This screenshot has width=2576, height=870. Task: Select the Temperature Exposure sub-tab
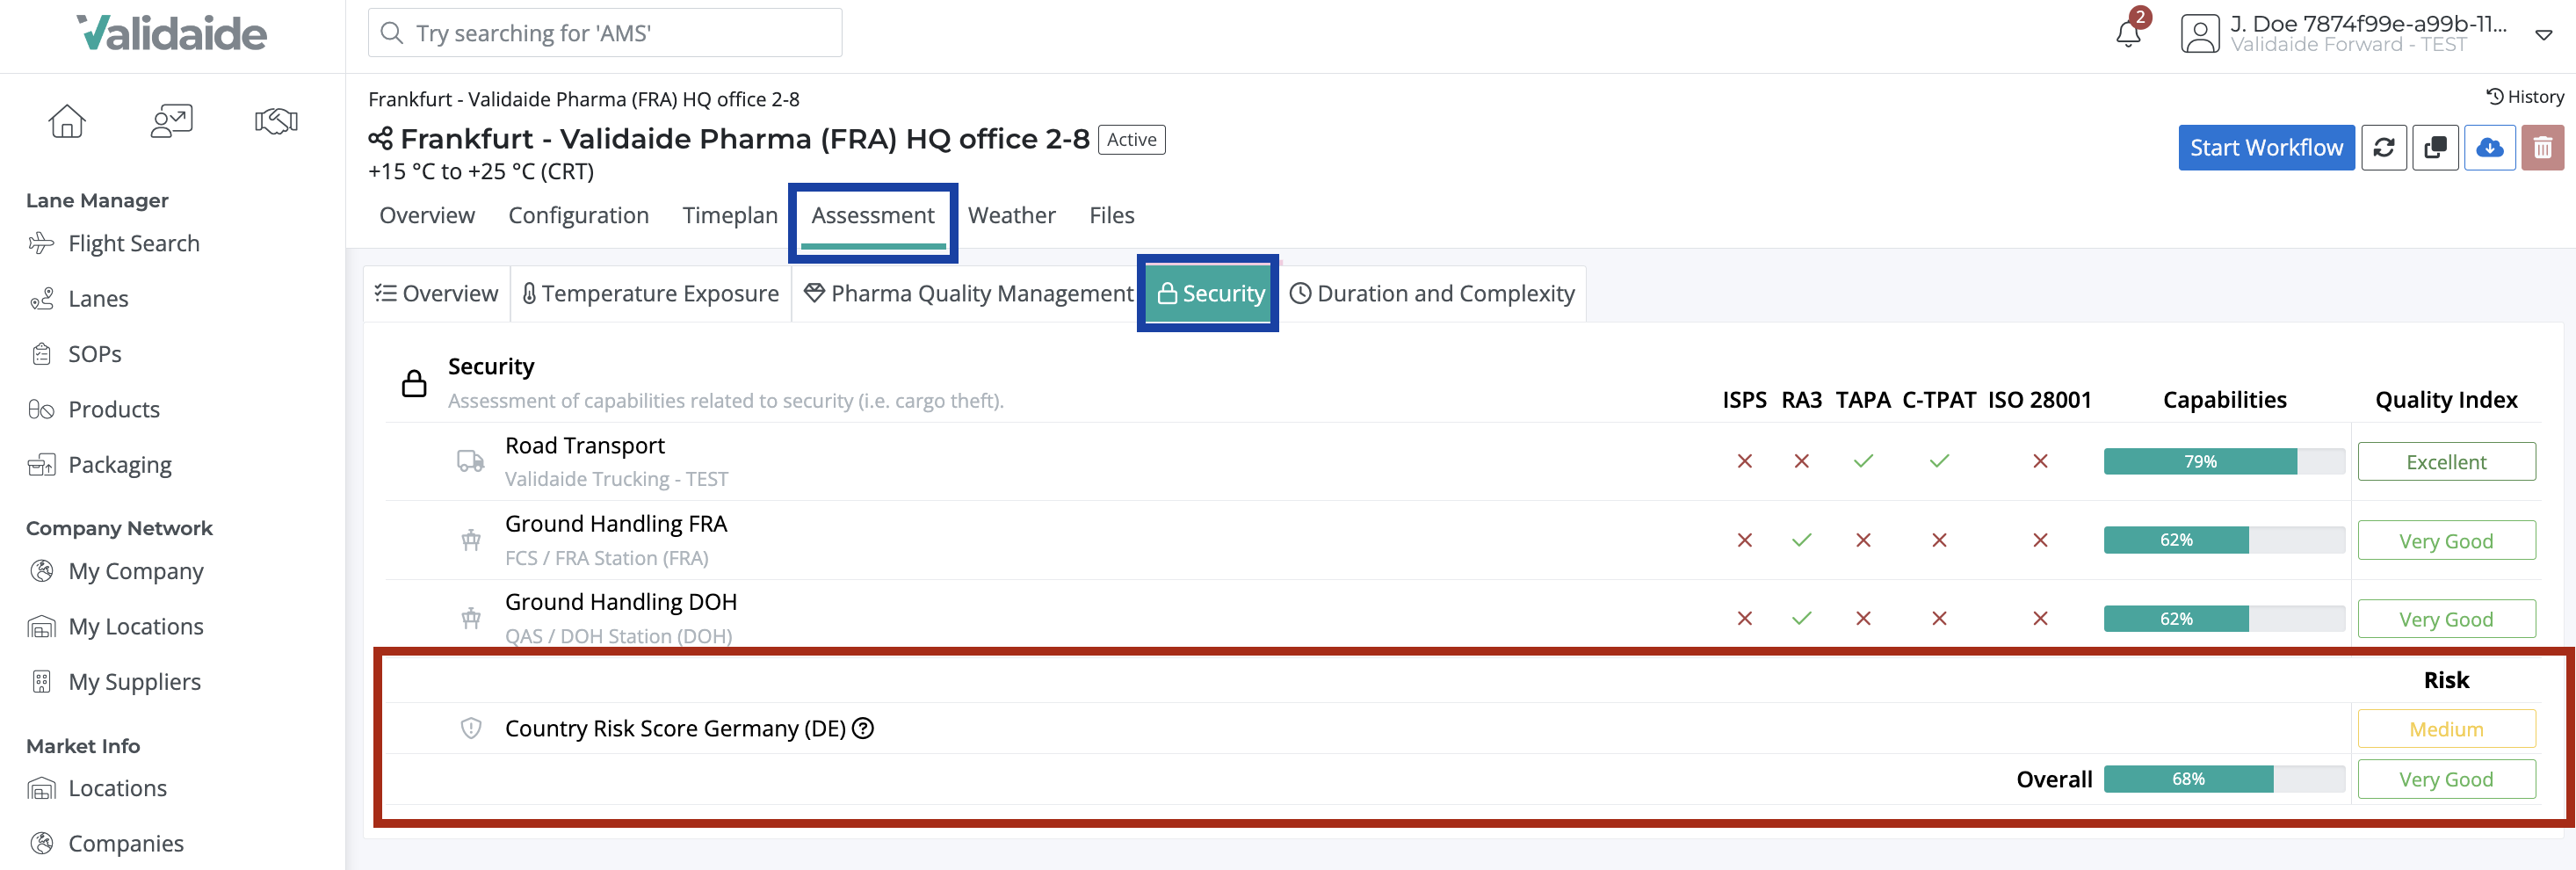tap(651, 293)
